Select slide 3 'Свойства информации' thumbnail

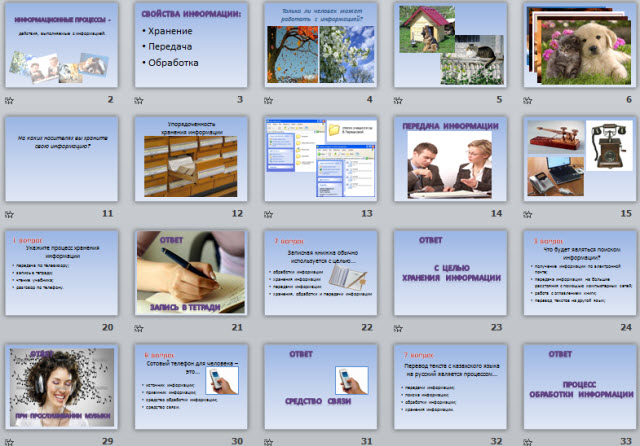[x=191, y=46]
